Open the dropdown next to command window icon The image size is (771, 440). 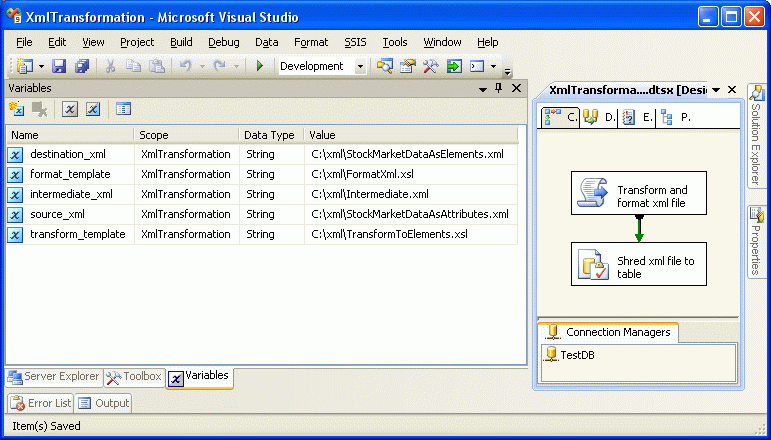[493, 66]
